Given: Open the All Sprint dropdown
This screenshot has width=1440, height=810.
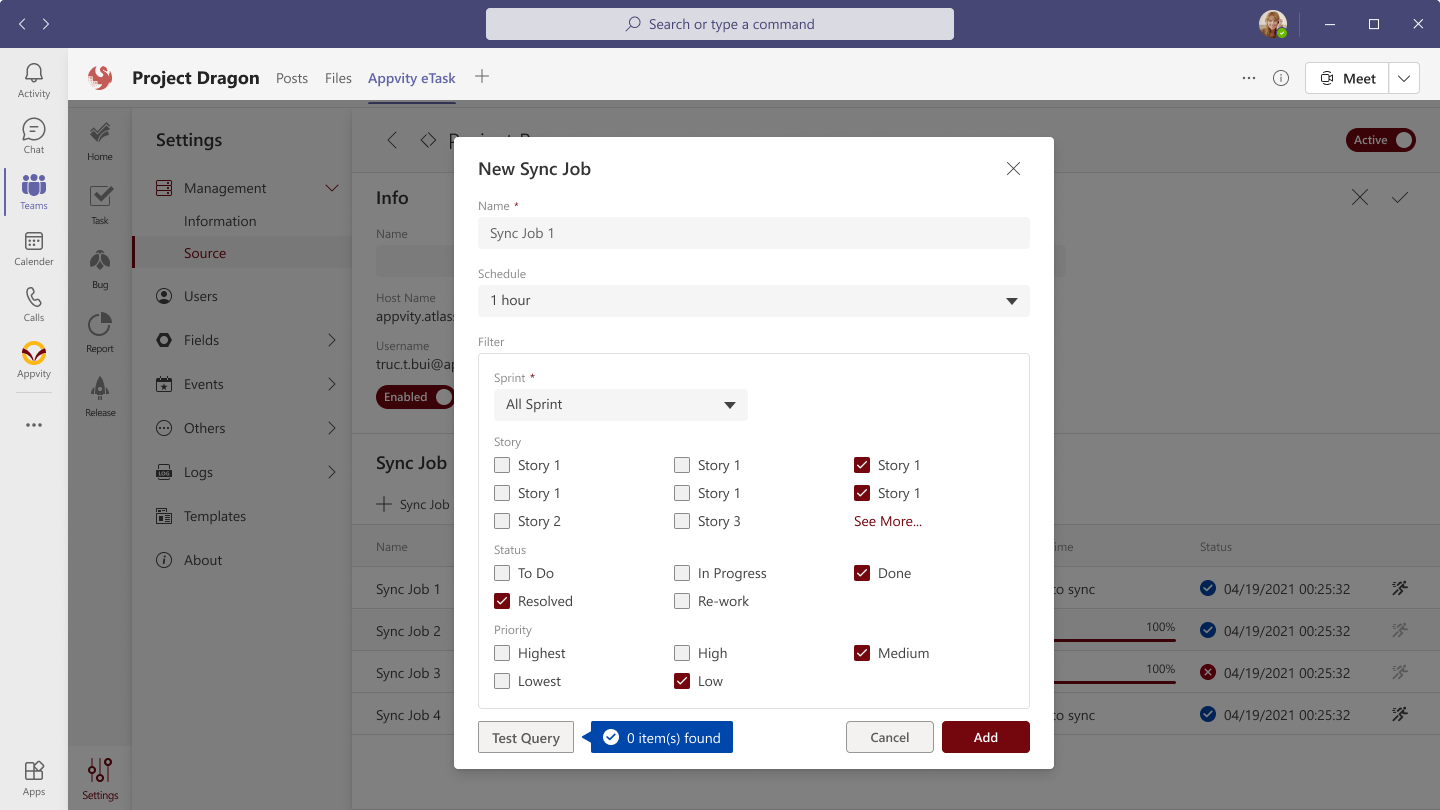Looking at the screenshot, I should pyautogui.click(x=620, y=405).
